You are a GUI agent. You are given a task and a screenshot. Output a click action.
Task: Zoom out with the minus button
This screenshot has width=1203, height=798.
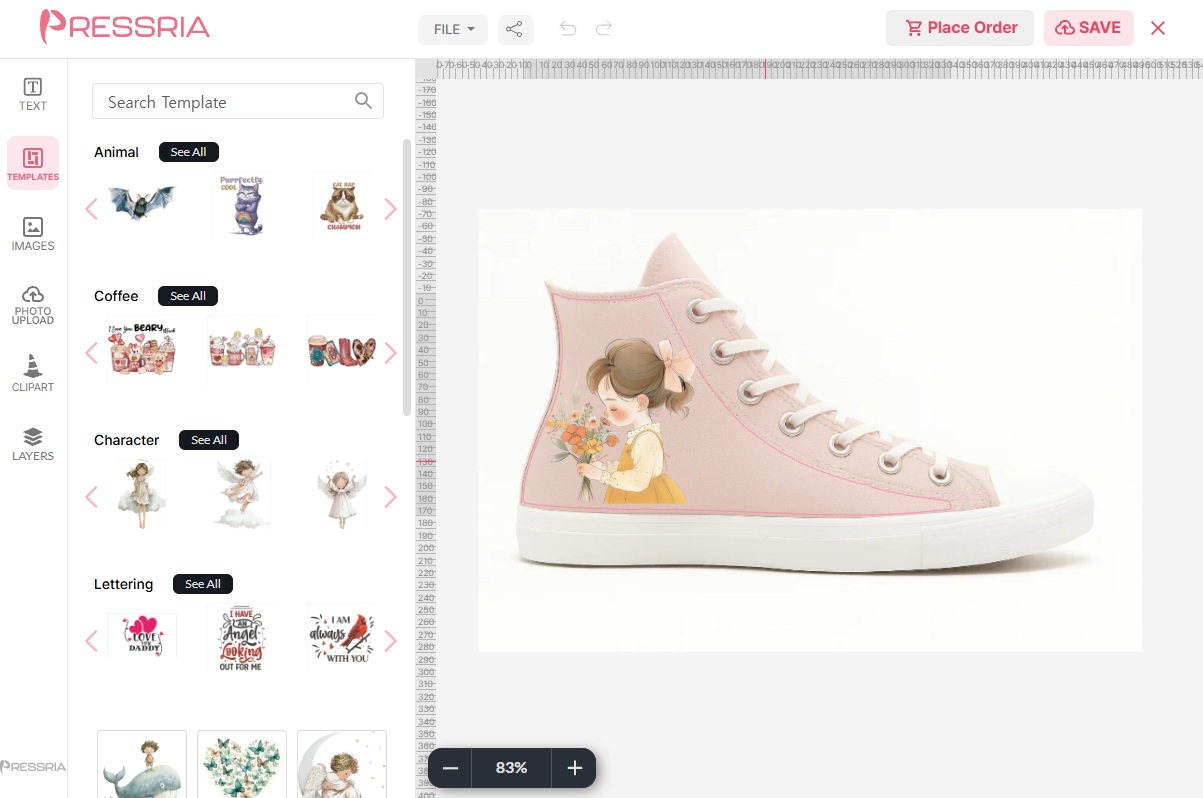tap(450, 768)
